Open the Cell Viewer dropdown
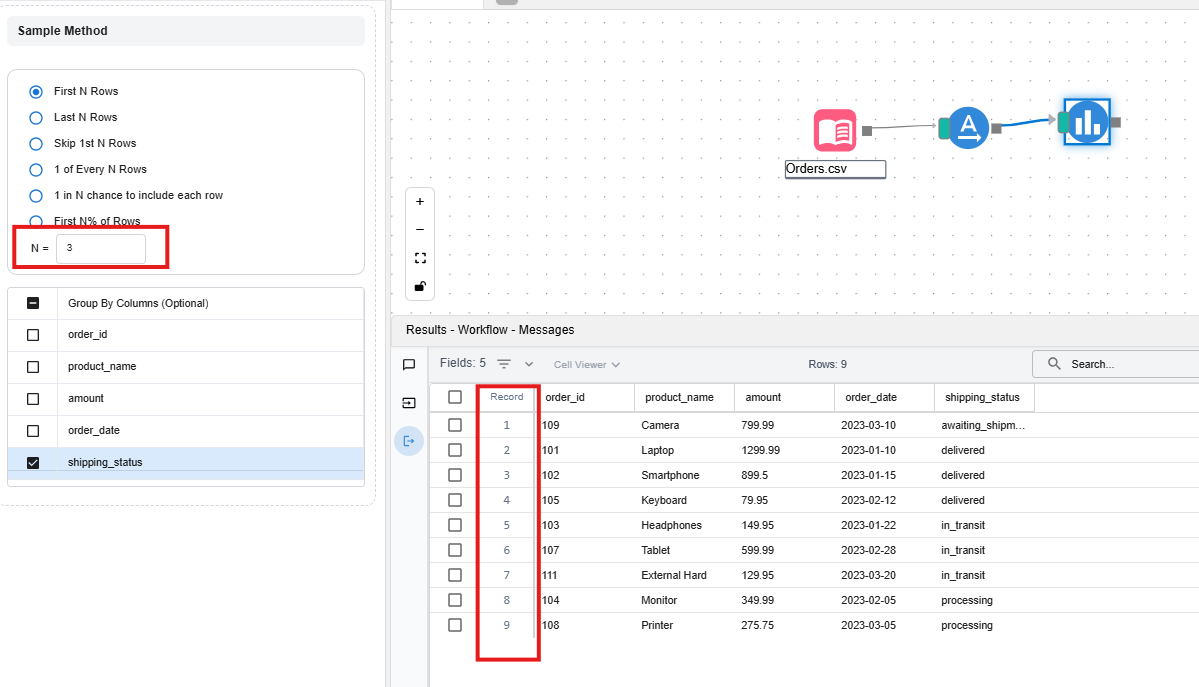The image size is (1199, 687). coord(587,365)
